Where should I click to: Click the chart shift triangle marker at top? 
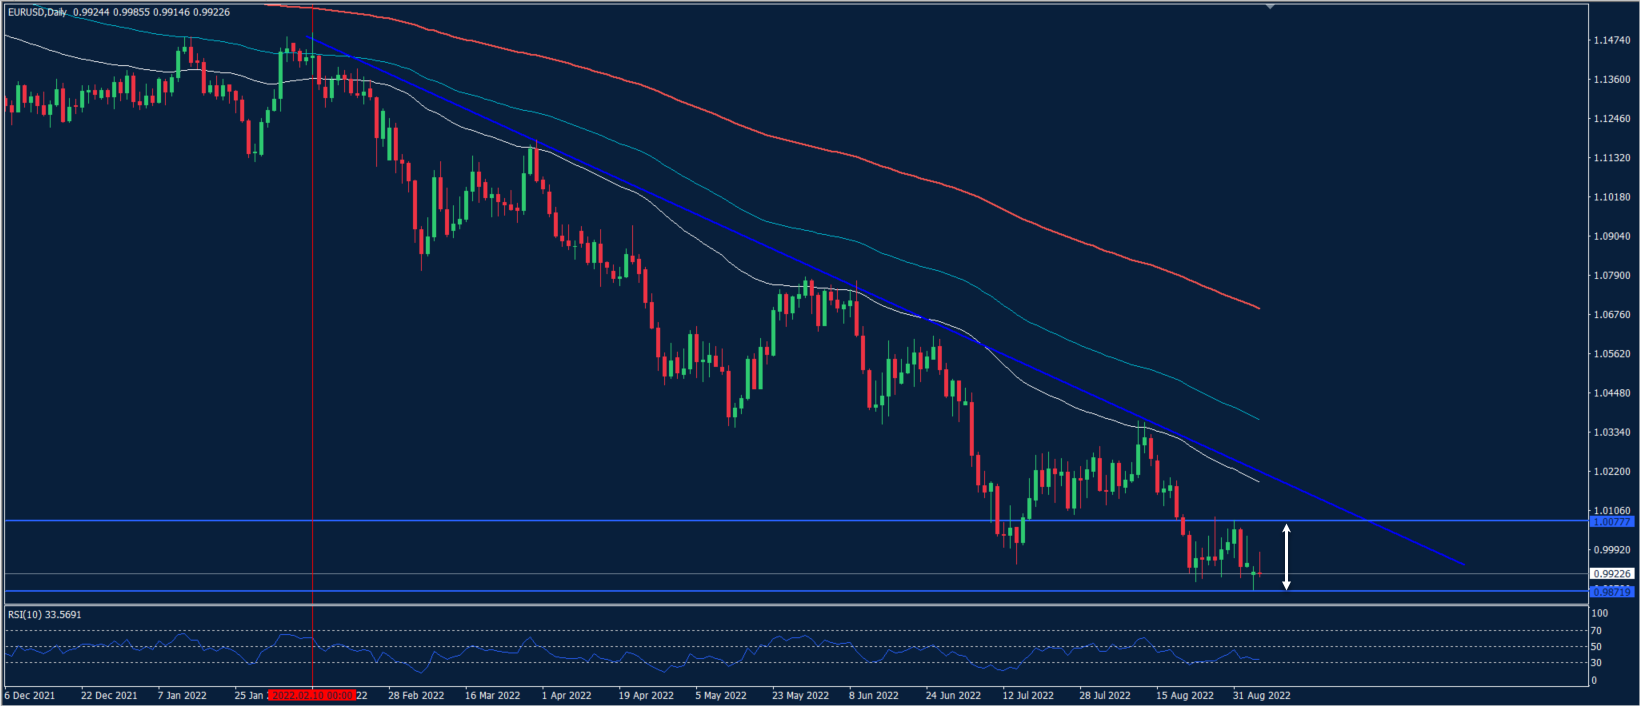1270,7
